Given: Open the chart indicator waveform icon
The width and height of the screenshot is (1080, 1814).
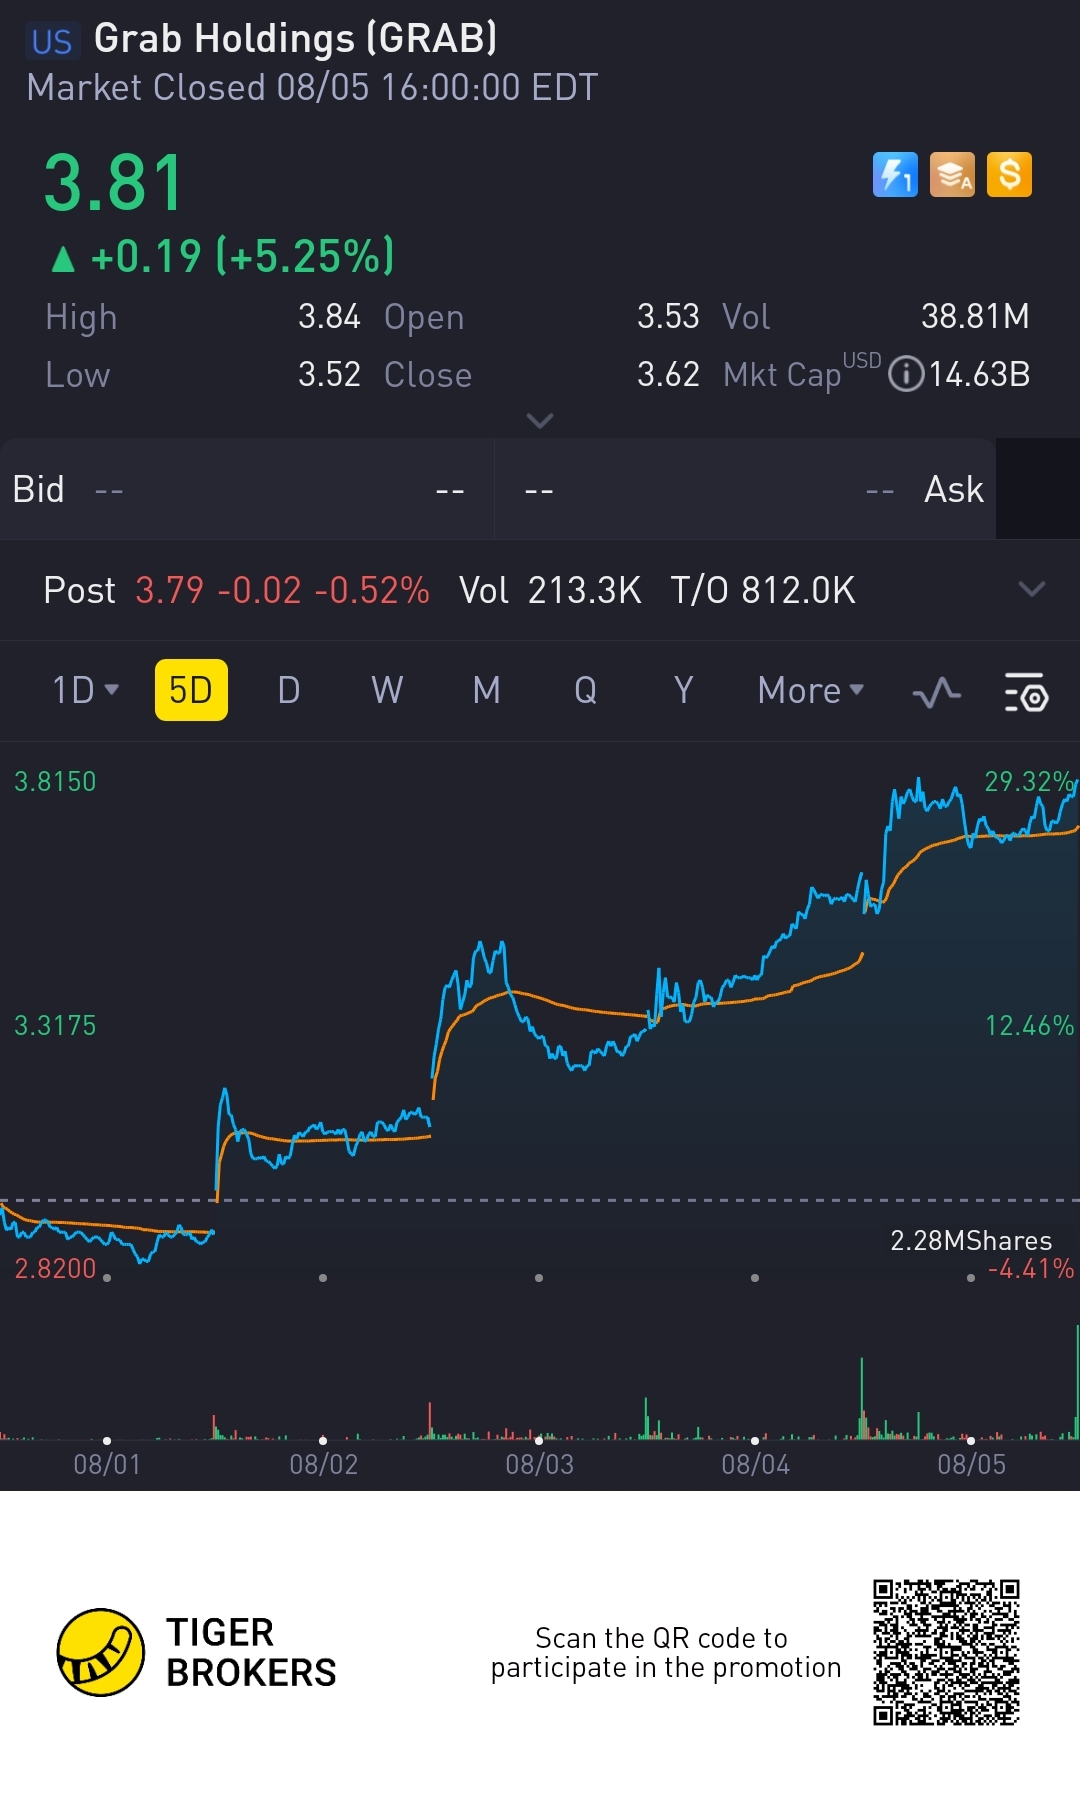Looking at the screenshot, I should pyautogui.click(x=937, y=692).
